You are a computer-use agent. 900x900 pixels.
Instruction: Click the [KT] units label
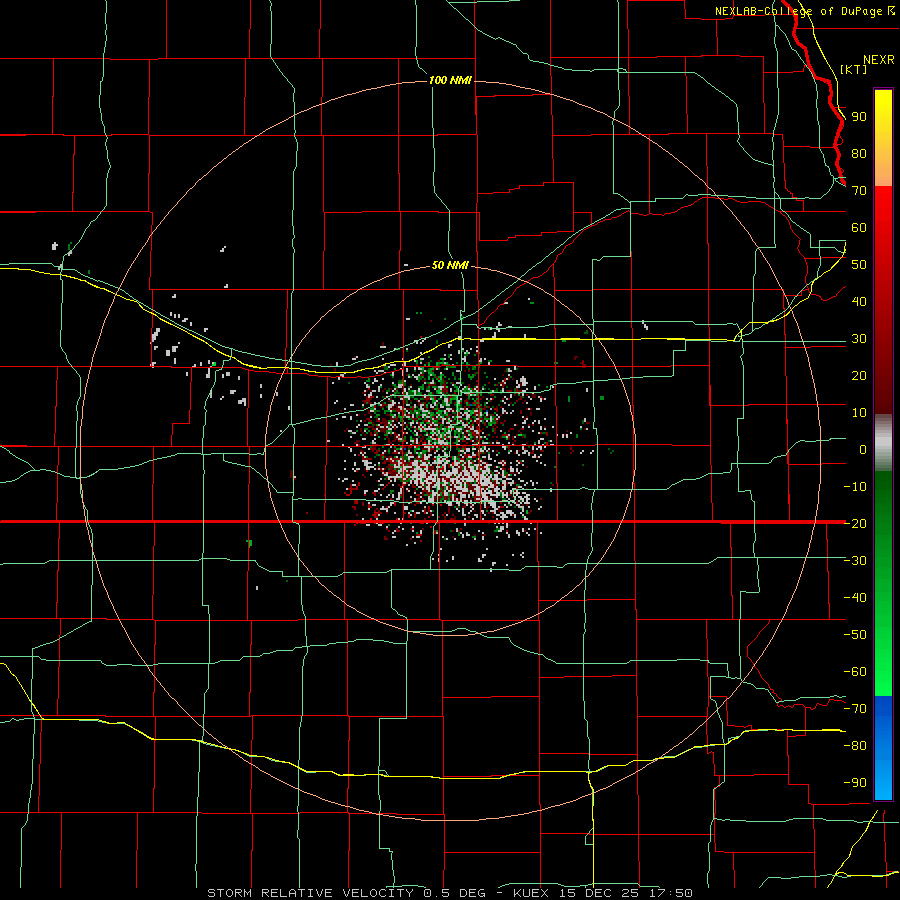click(854, 69)
